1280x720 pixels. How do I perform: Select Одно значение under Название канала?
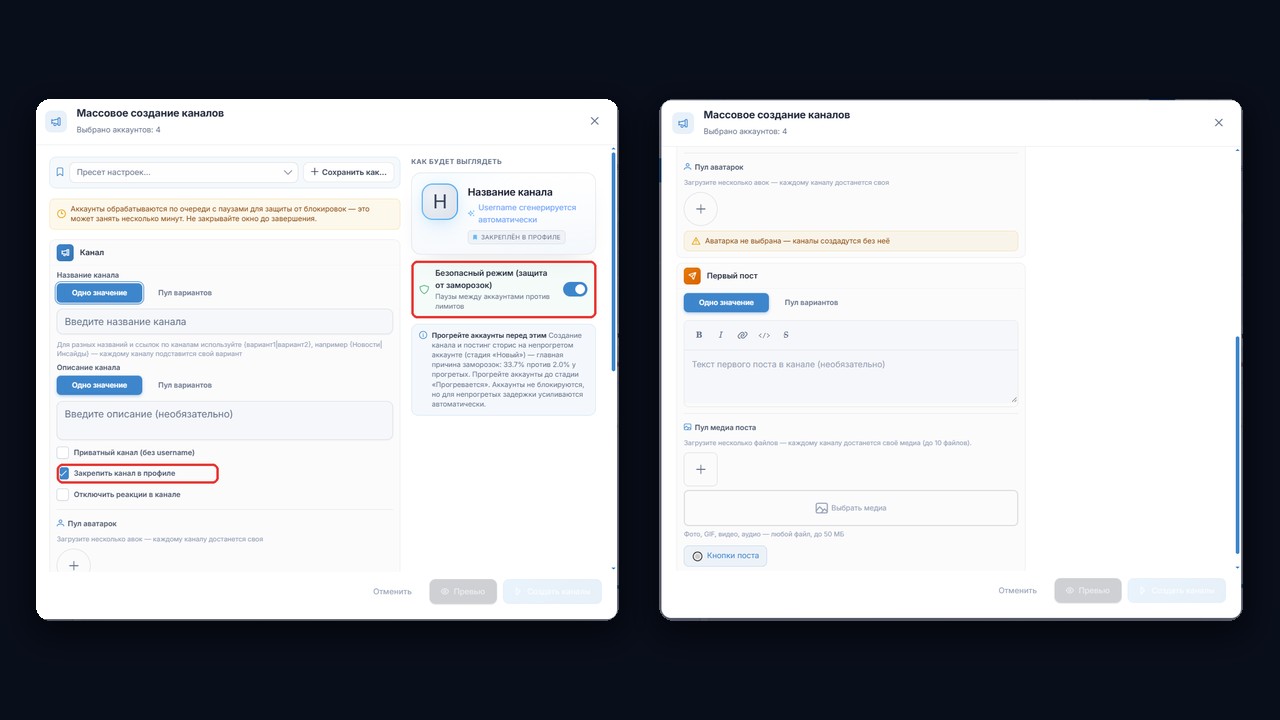tap(99, 293)
